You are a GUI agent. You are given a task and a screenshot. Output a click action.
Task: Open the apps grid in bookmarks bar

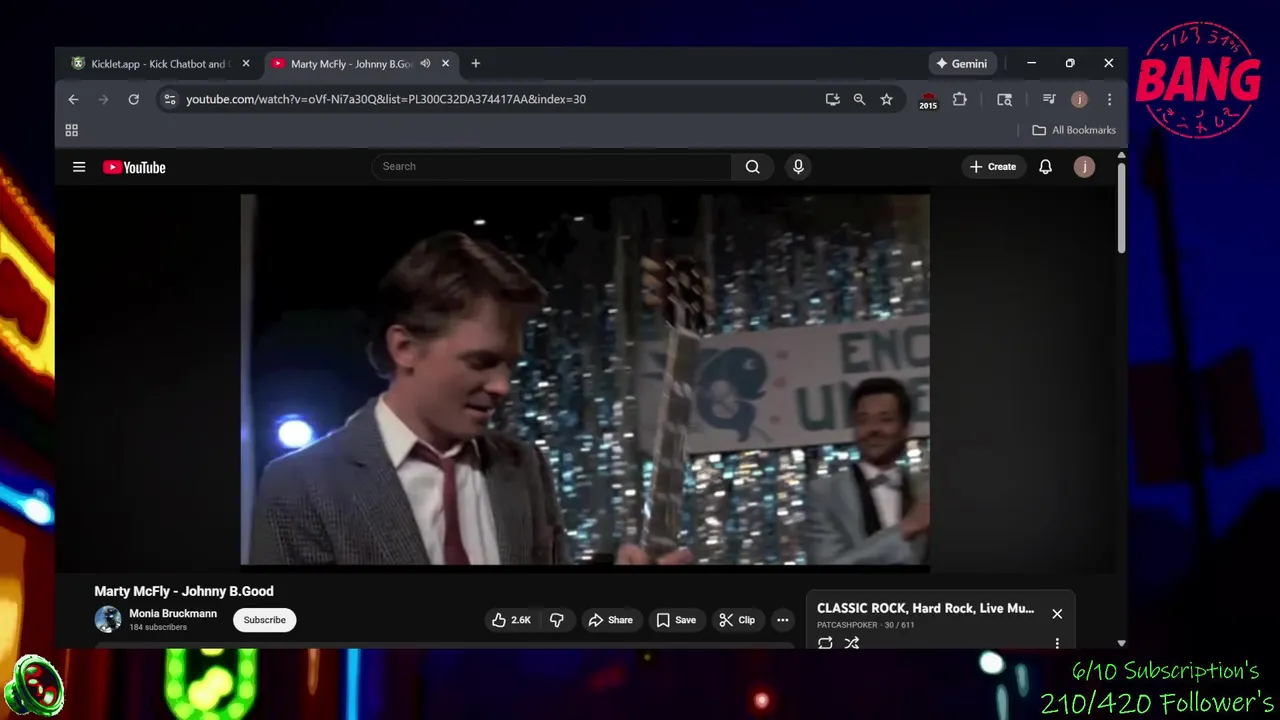coord(72,130)
